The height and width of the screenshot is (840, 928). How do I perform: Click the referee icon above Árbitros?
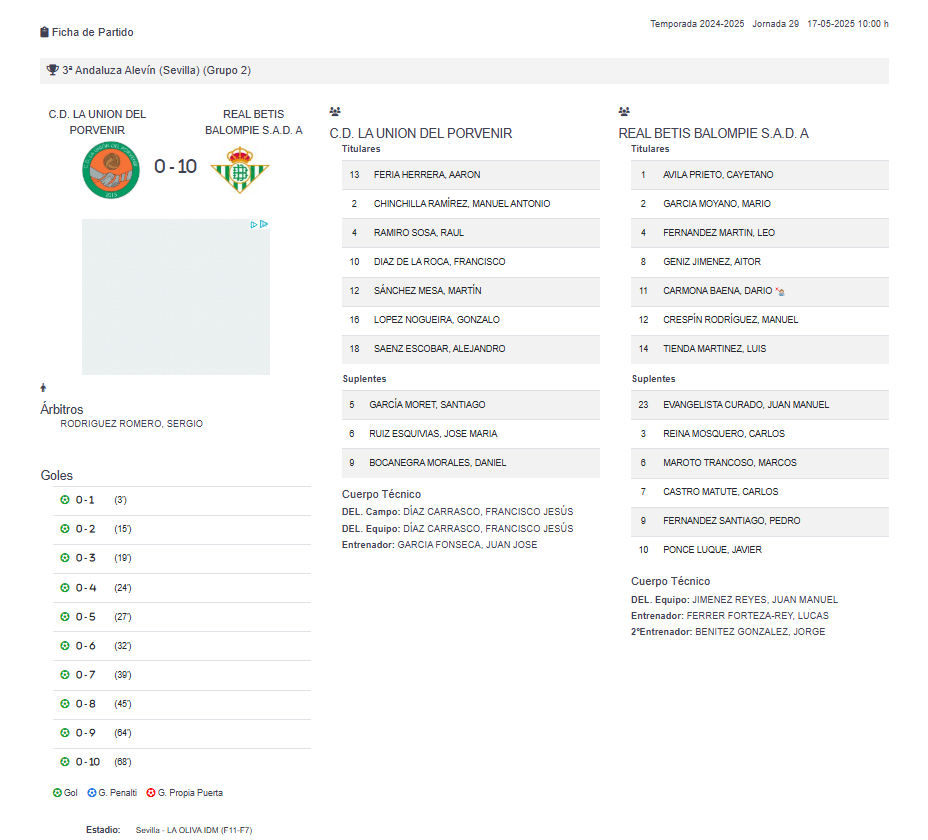pyautogui.click(x=43, y=388)
